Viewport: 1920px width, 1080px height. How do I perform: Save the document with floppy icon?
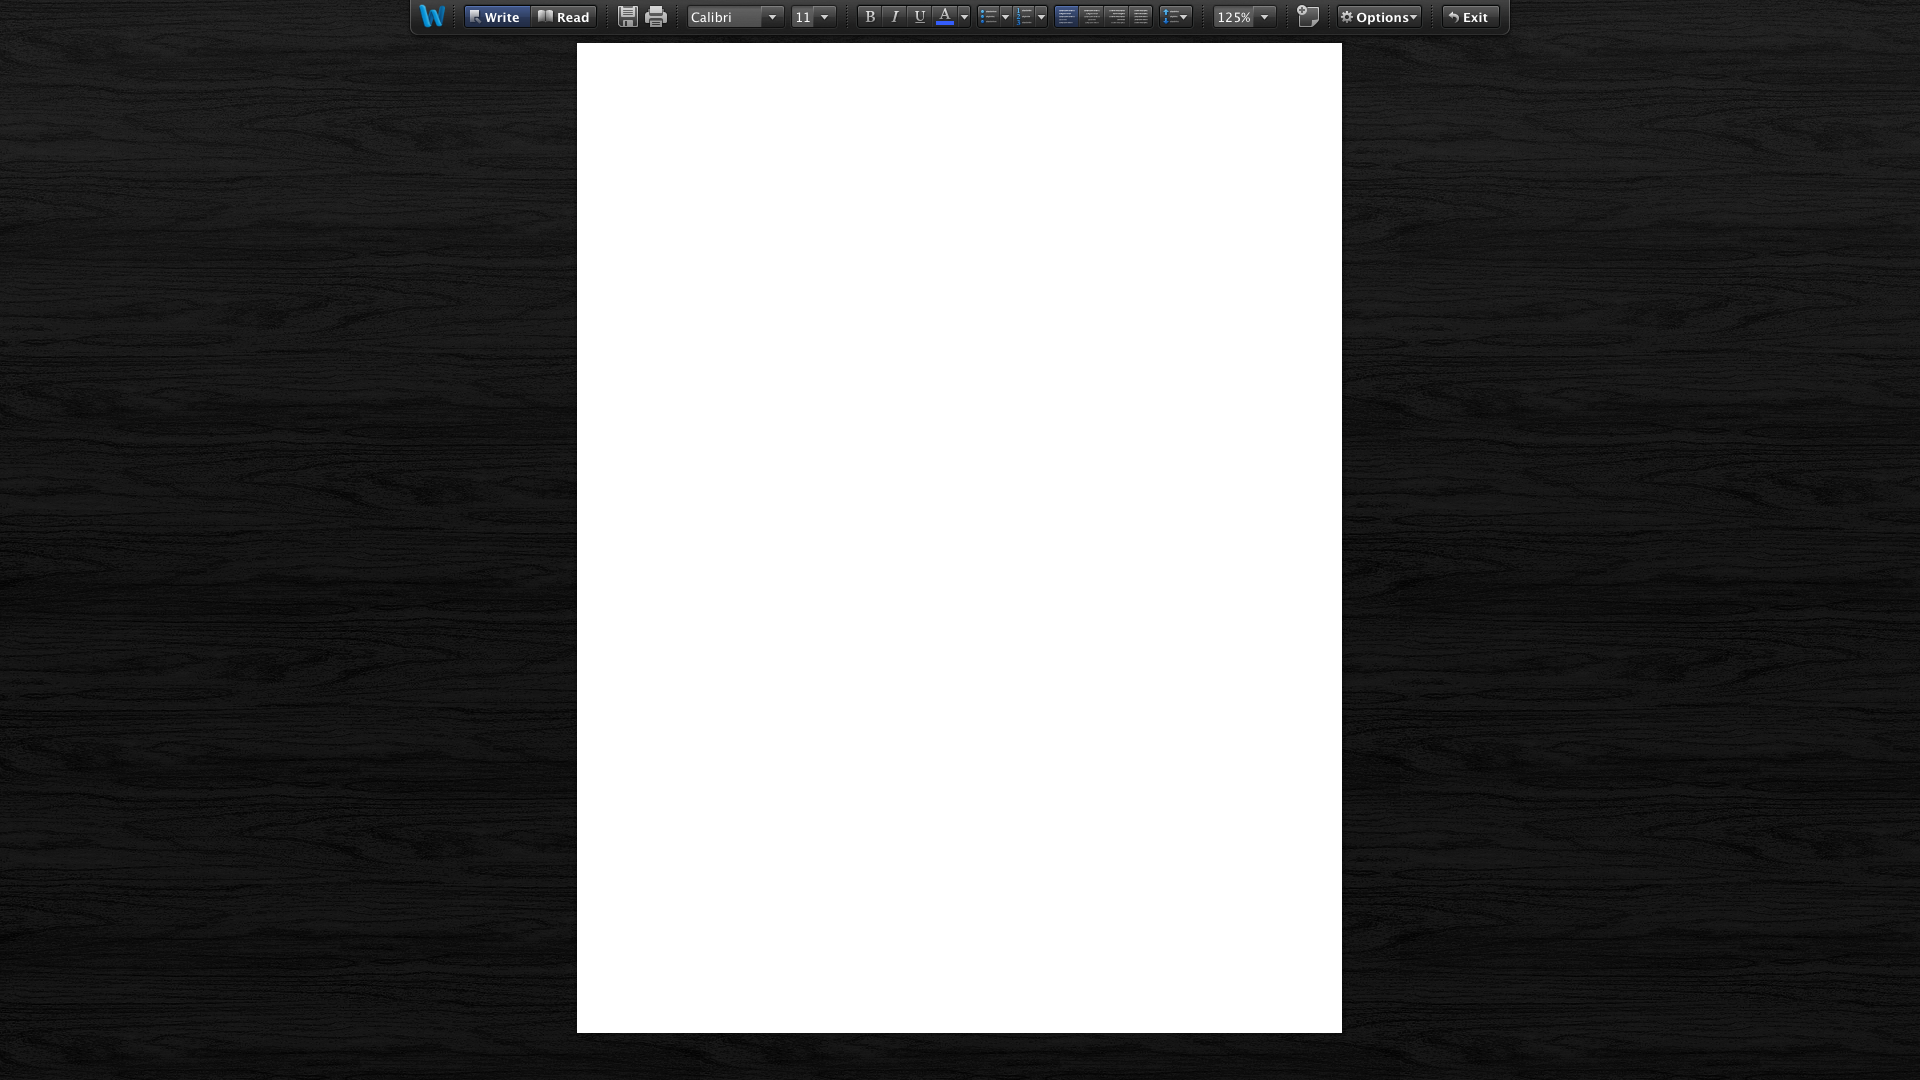coord(627,16)
